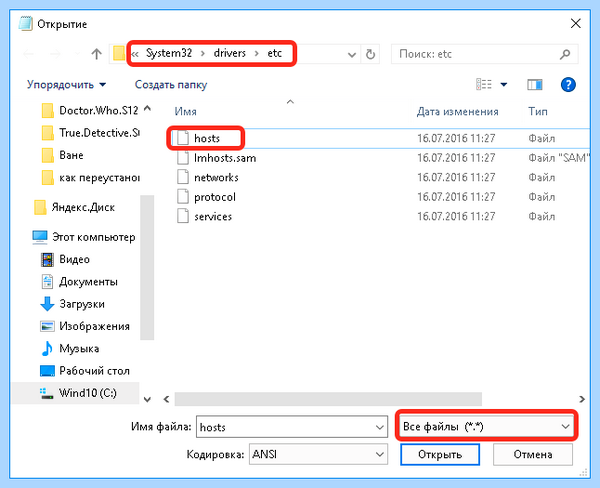600x488 pixels.
Task: Click the view layout icon
Action: [484, 84]
